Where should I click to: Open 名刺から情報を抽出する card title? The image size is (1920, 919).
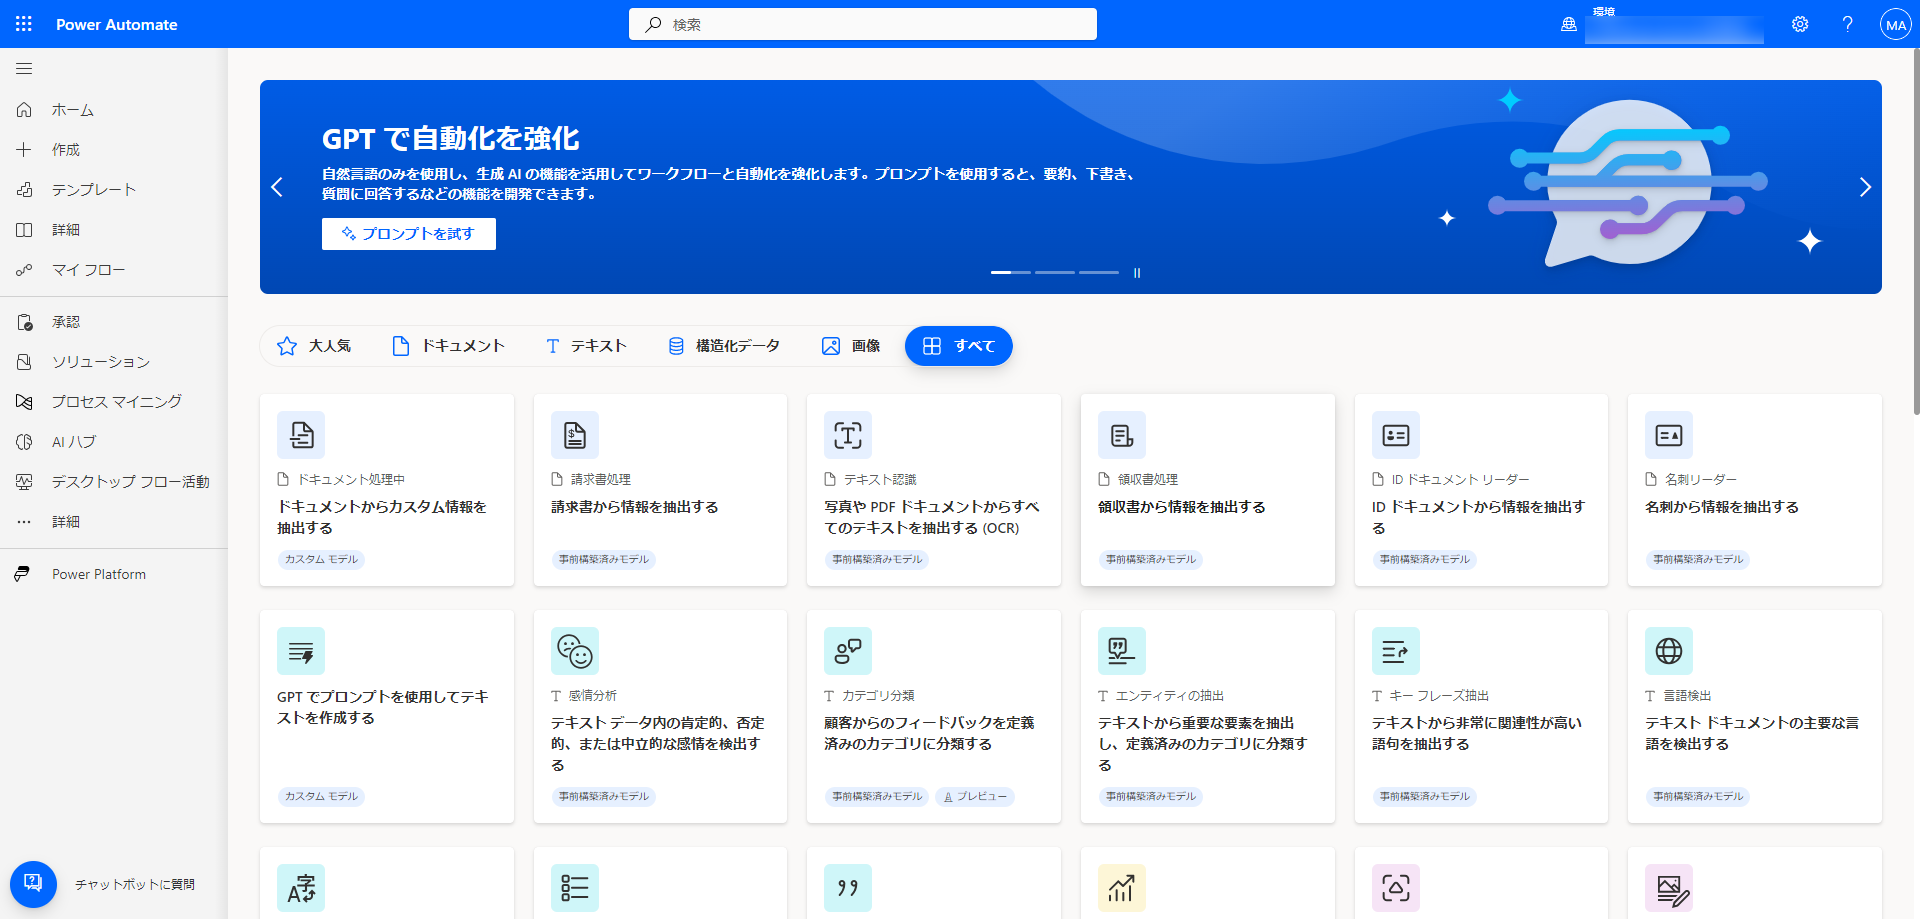coord(1722,507)
